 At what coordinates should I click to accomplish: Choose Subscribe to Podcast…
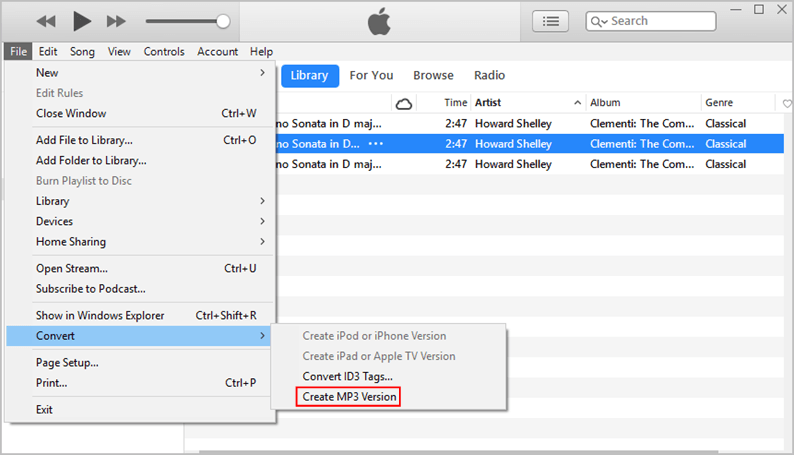[x=140, y=288]
